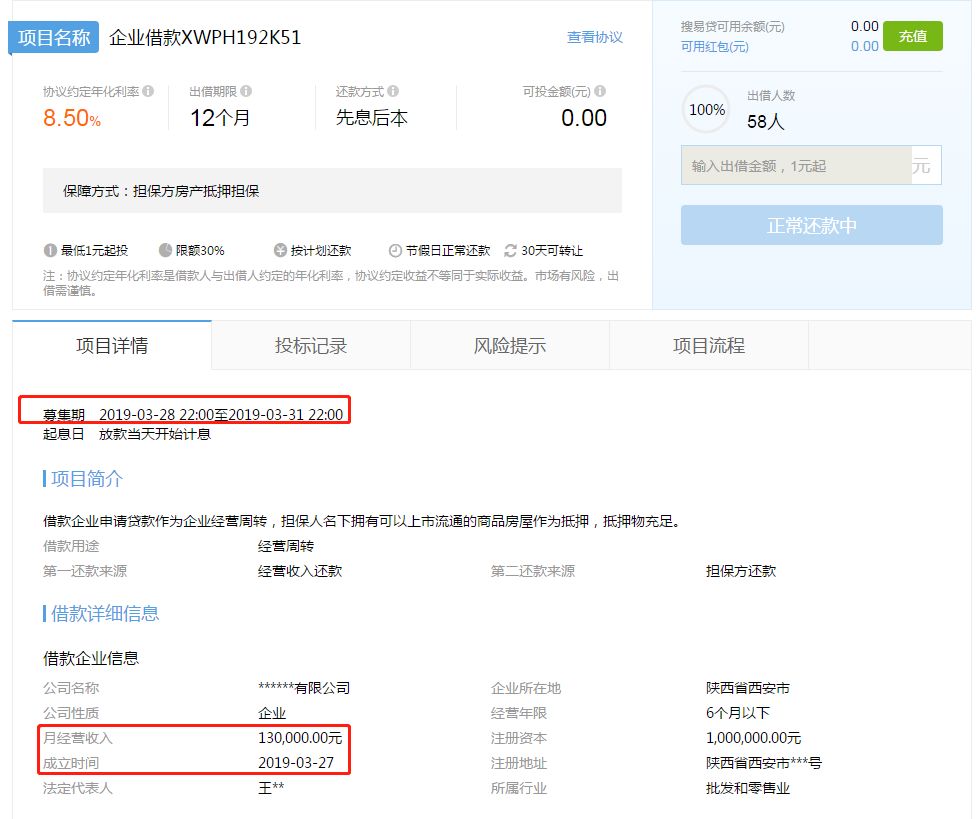Click the project title 企业借款XWPH192K51
Viewport: 976px width, 819px height.
pos(205,37)
